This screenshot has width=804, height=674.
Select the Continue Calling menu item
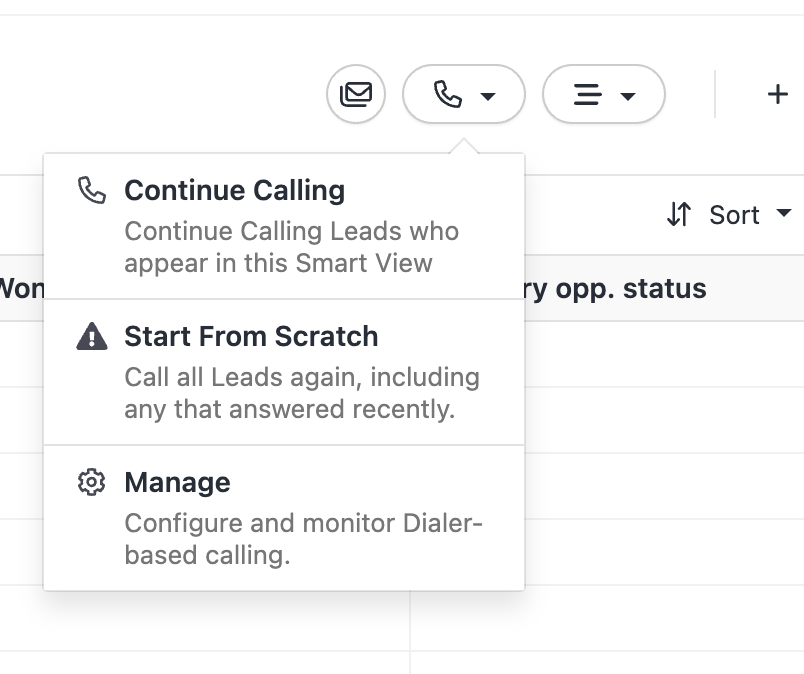(x=235, y=190)
